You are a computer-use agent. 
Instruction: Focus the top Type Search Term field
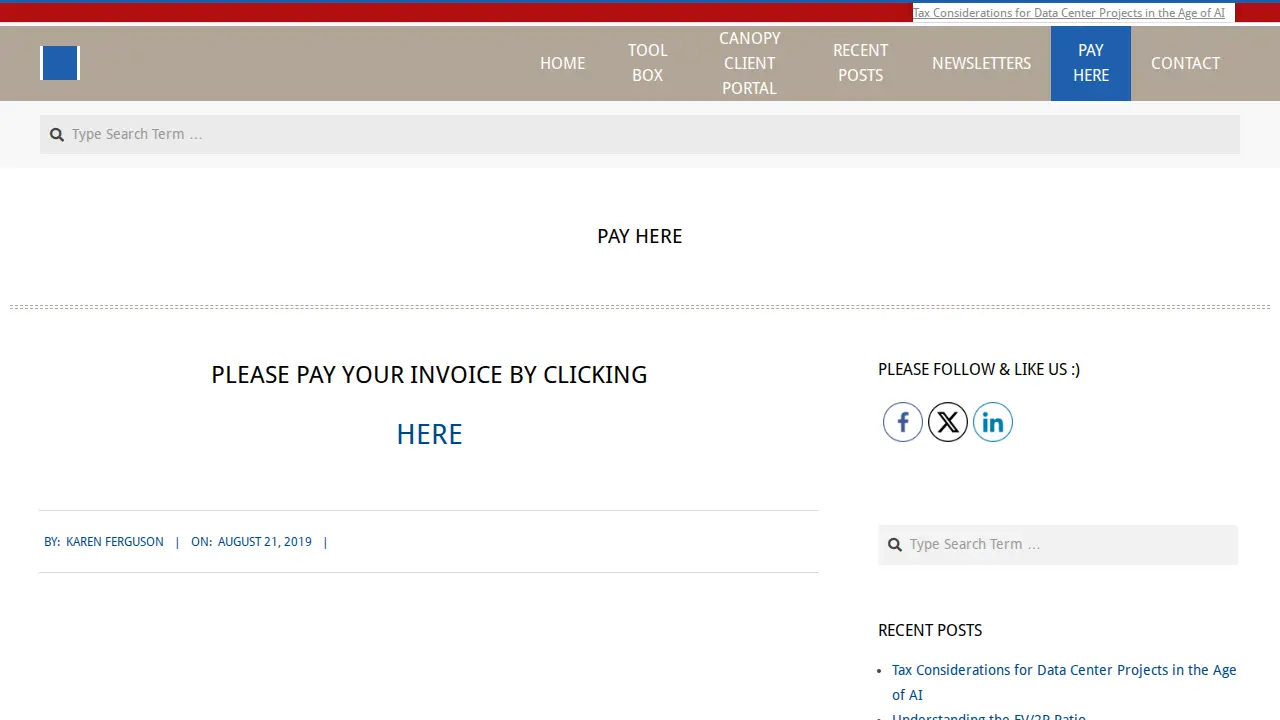[640, 134]
